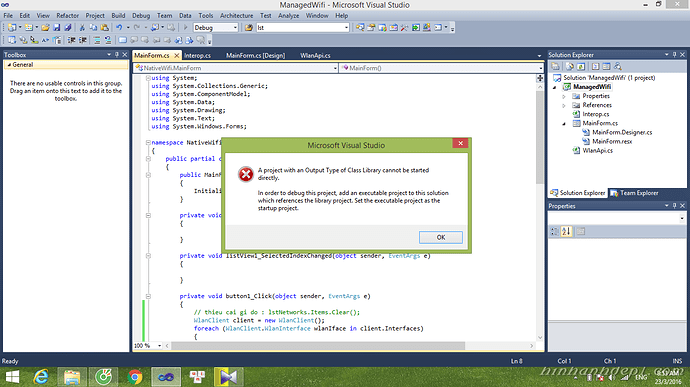Toggle Show All Files in Solution Explorer
The width and height of the screenshot is (690, 387).
pyautogui.click(x=570, y=66)
